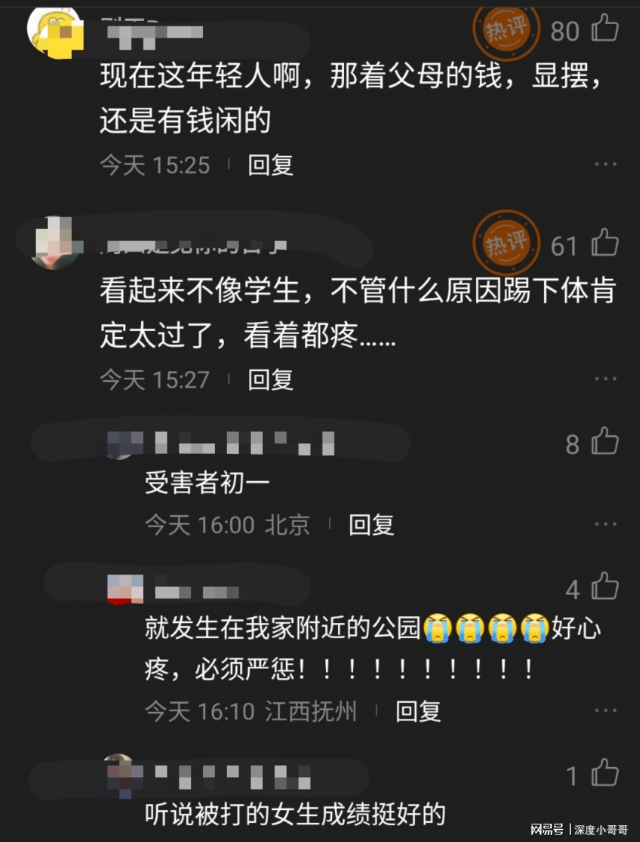Like the comment with 61 likes

[x=605, y=243]
